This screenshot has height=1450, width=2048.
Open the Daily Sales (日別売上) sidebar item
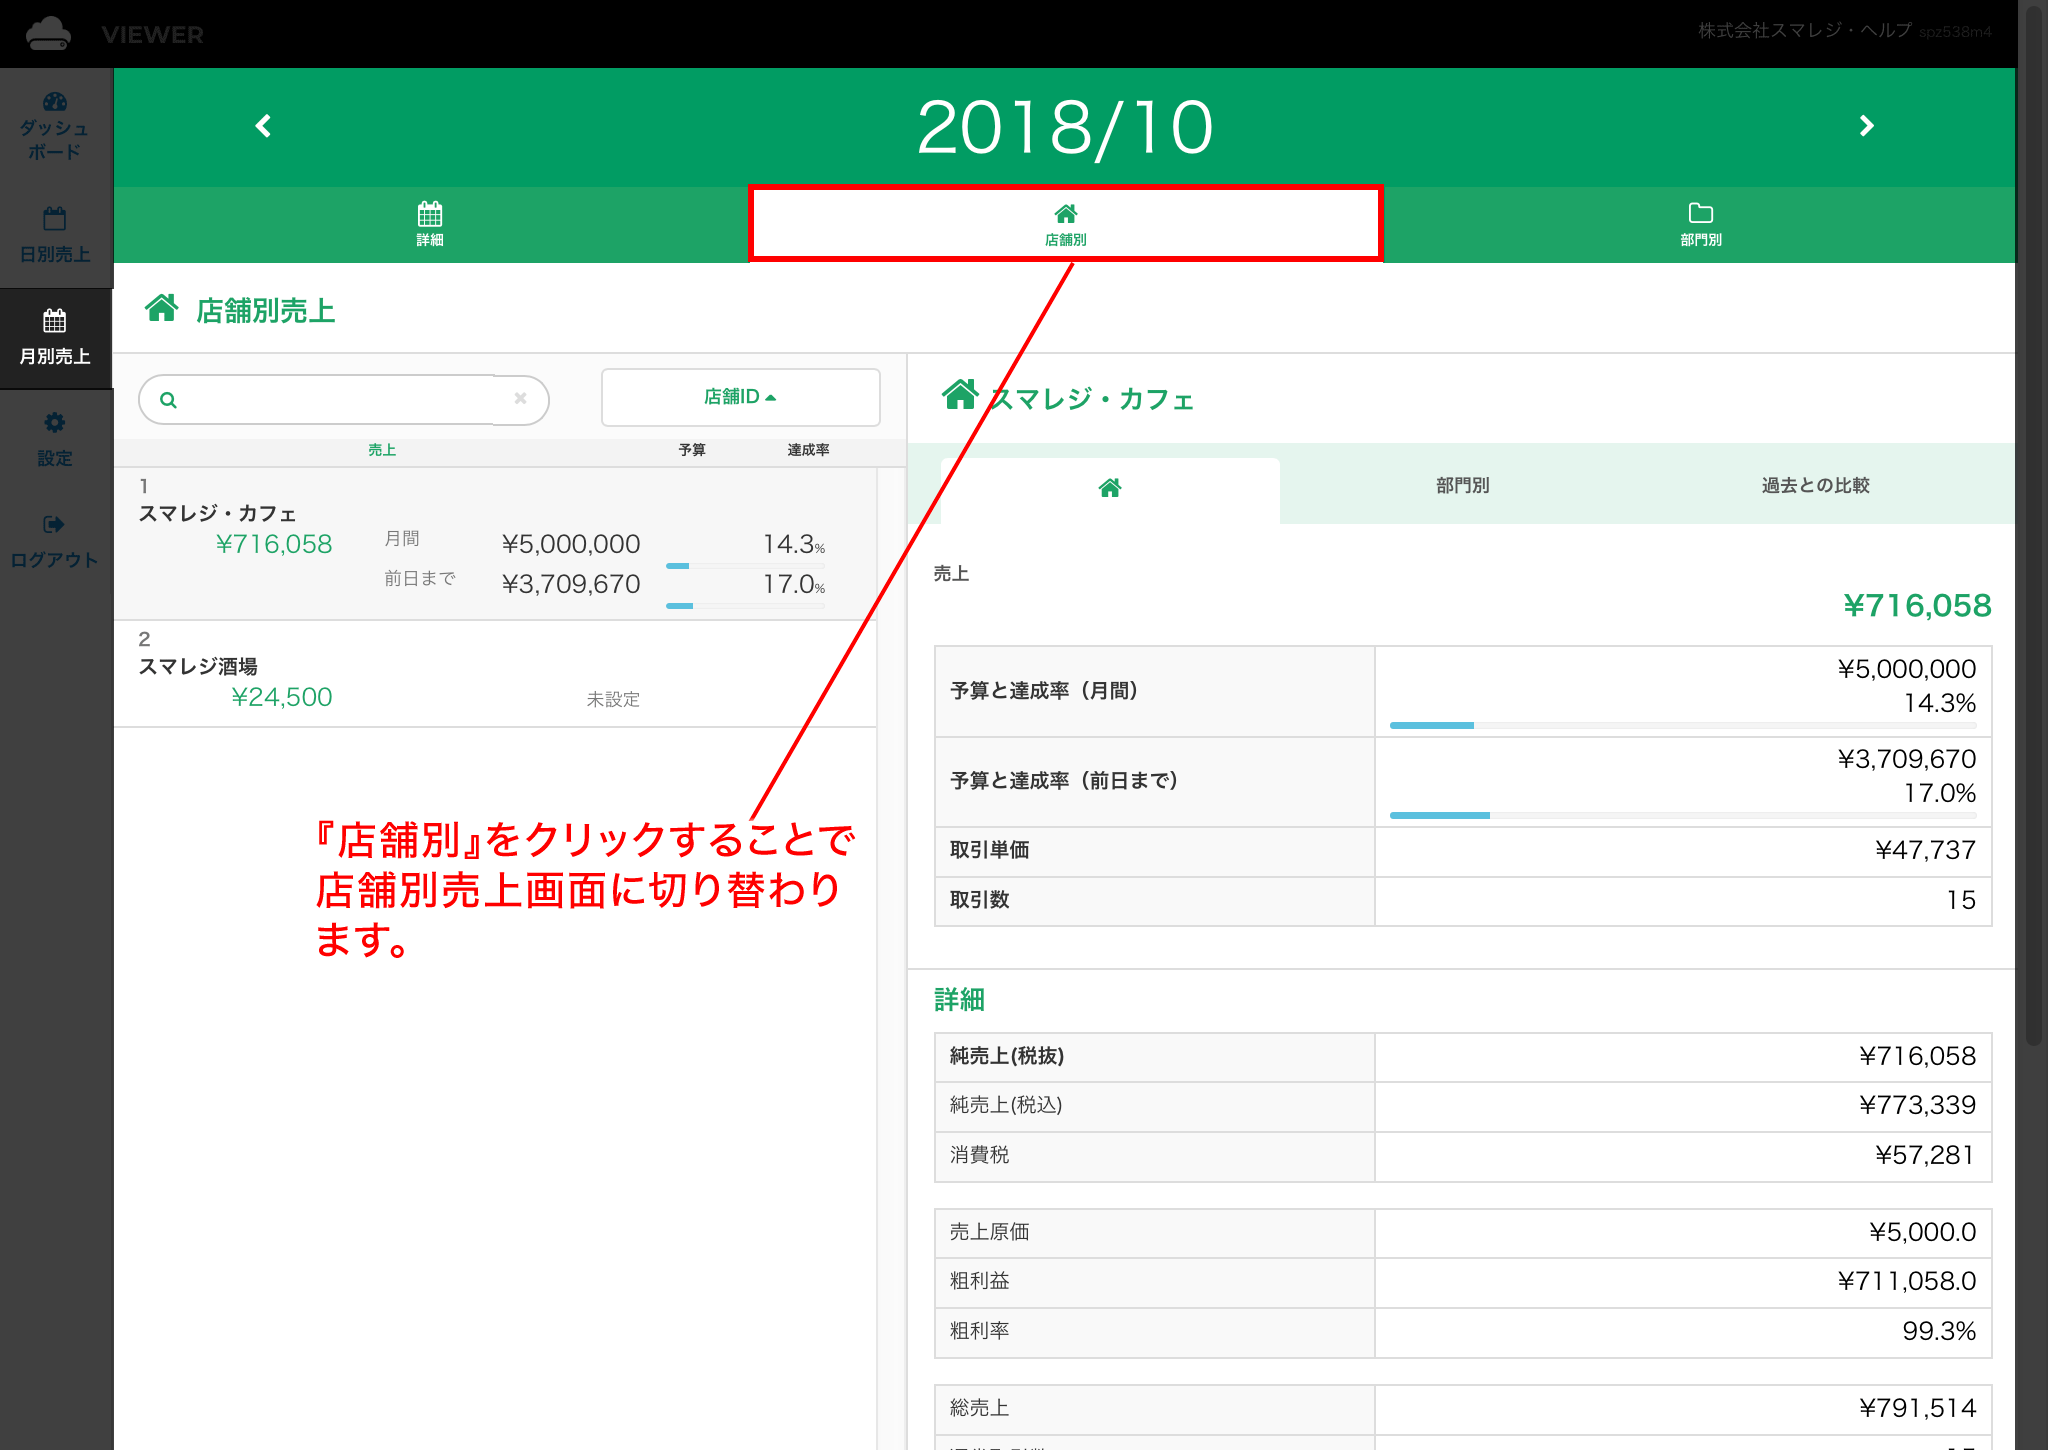55,235
